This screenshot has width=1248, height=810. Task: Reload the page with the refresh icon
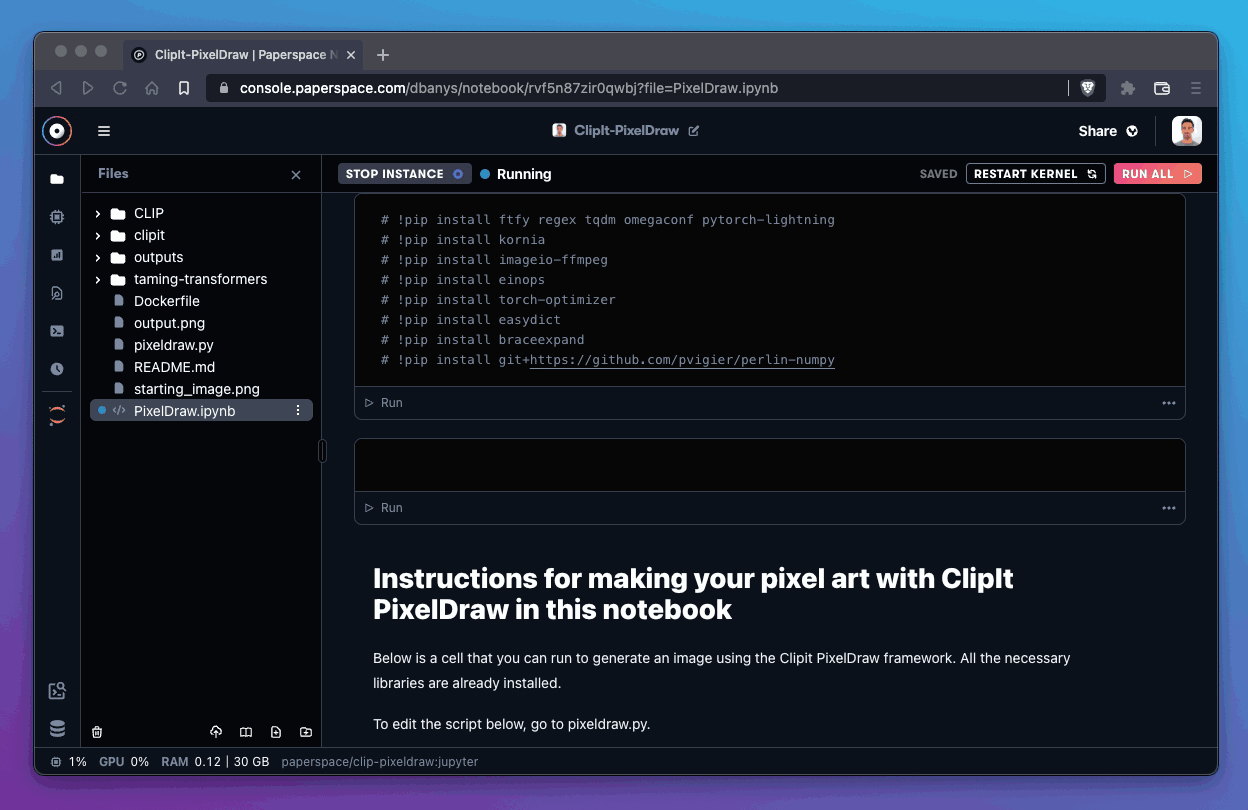point(120,88)
